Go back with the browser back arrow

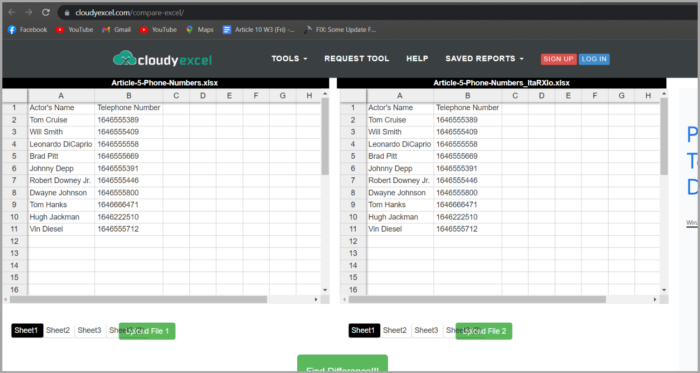point(12,12)
